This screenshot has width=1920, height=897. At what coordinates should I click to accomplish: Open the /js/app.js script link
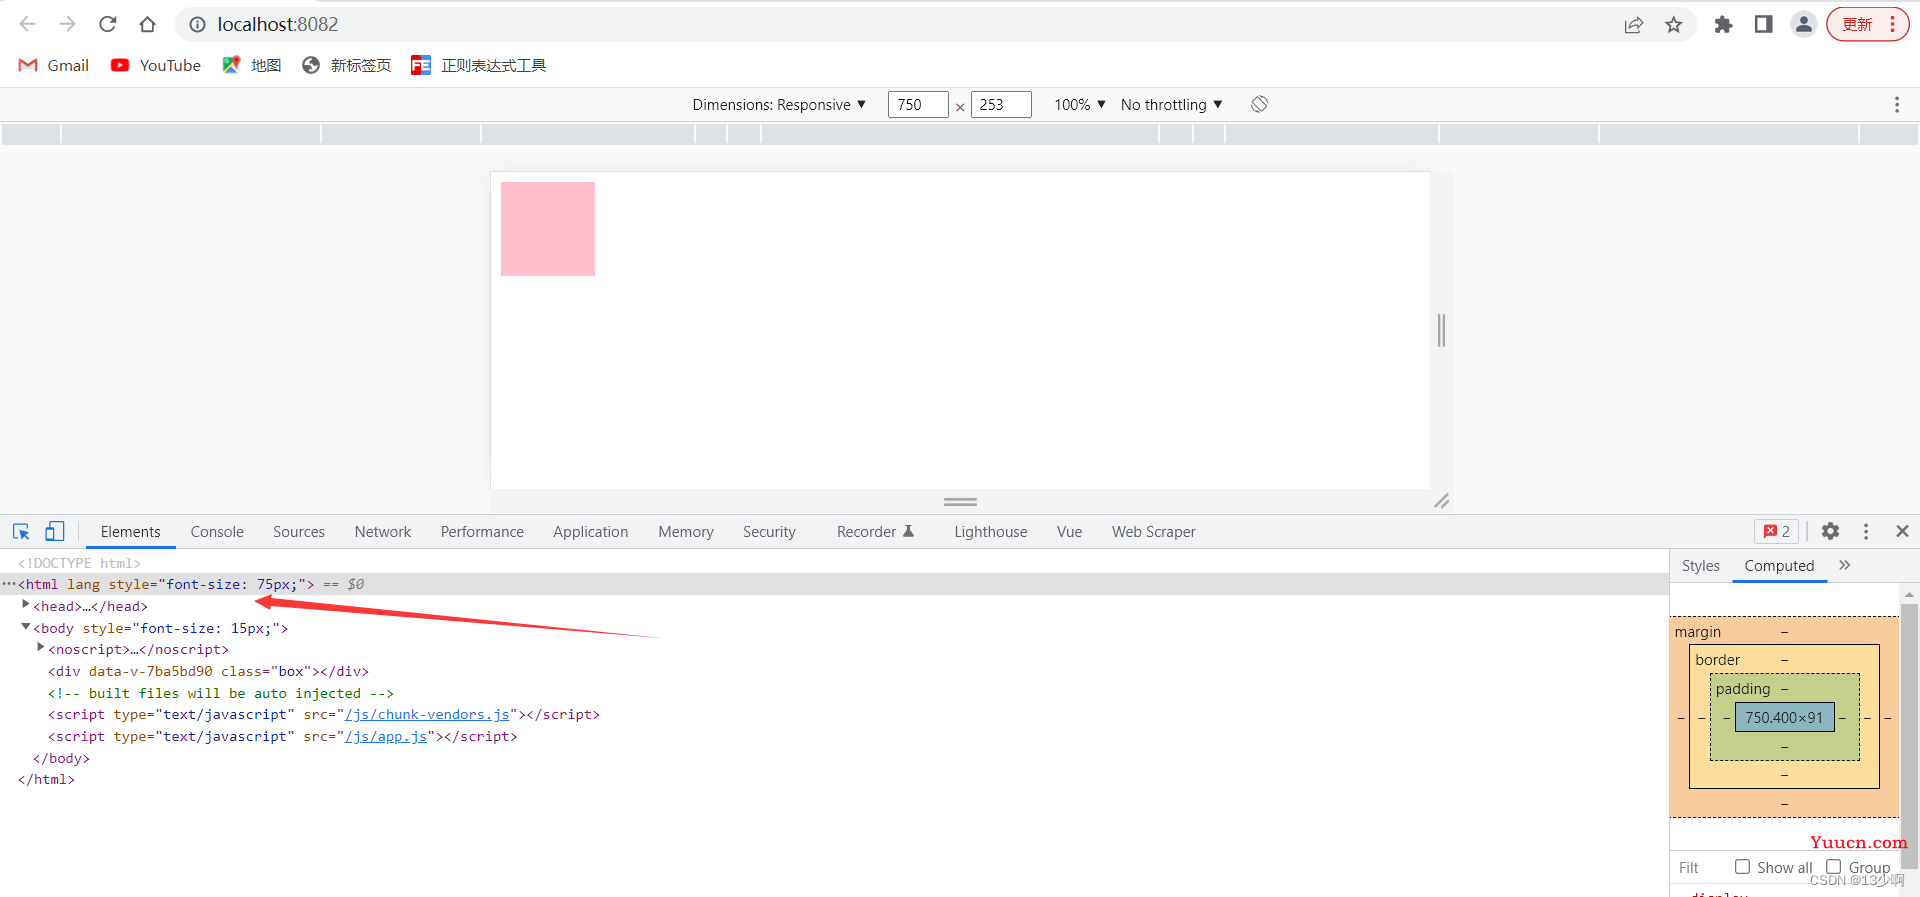[387, 736]
